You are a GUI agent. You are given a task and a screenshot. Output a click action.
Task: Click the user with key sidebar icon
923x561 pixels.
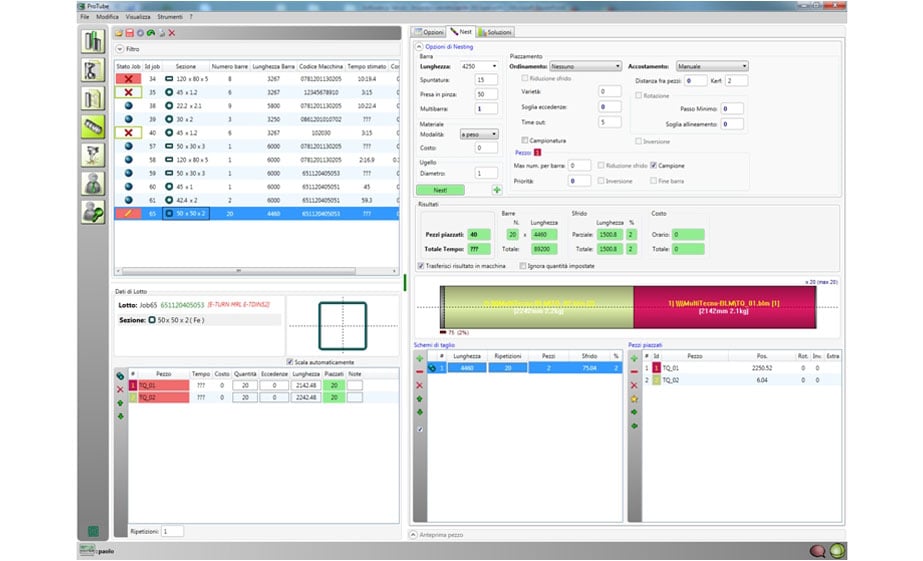(94, 211)
